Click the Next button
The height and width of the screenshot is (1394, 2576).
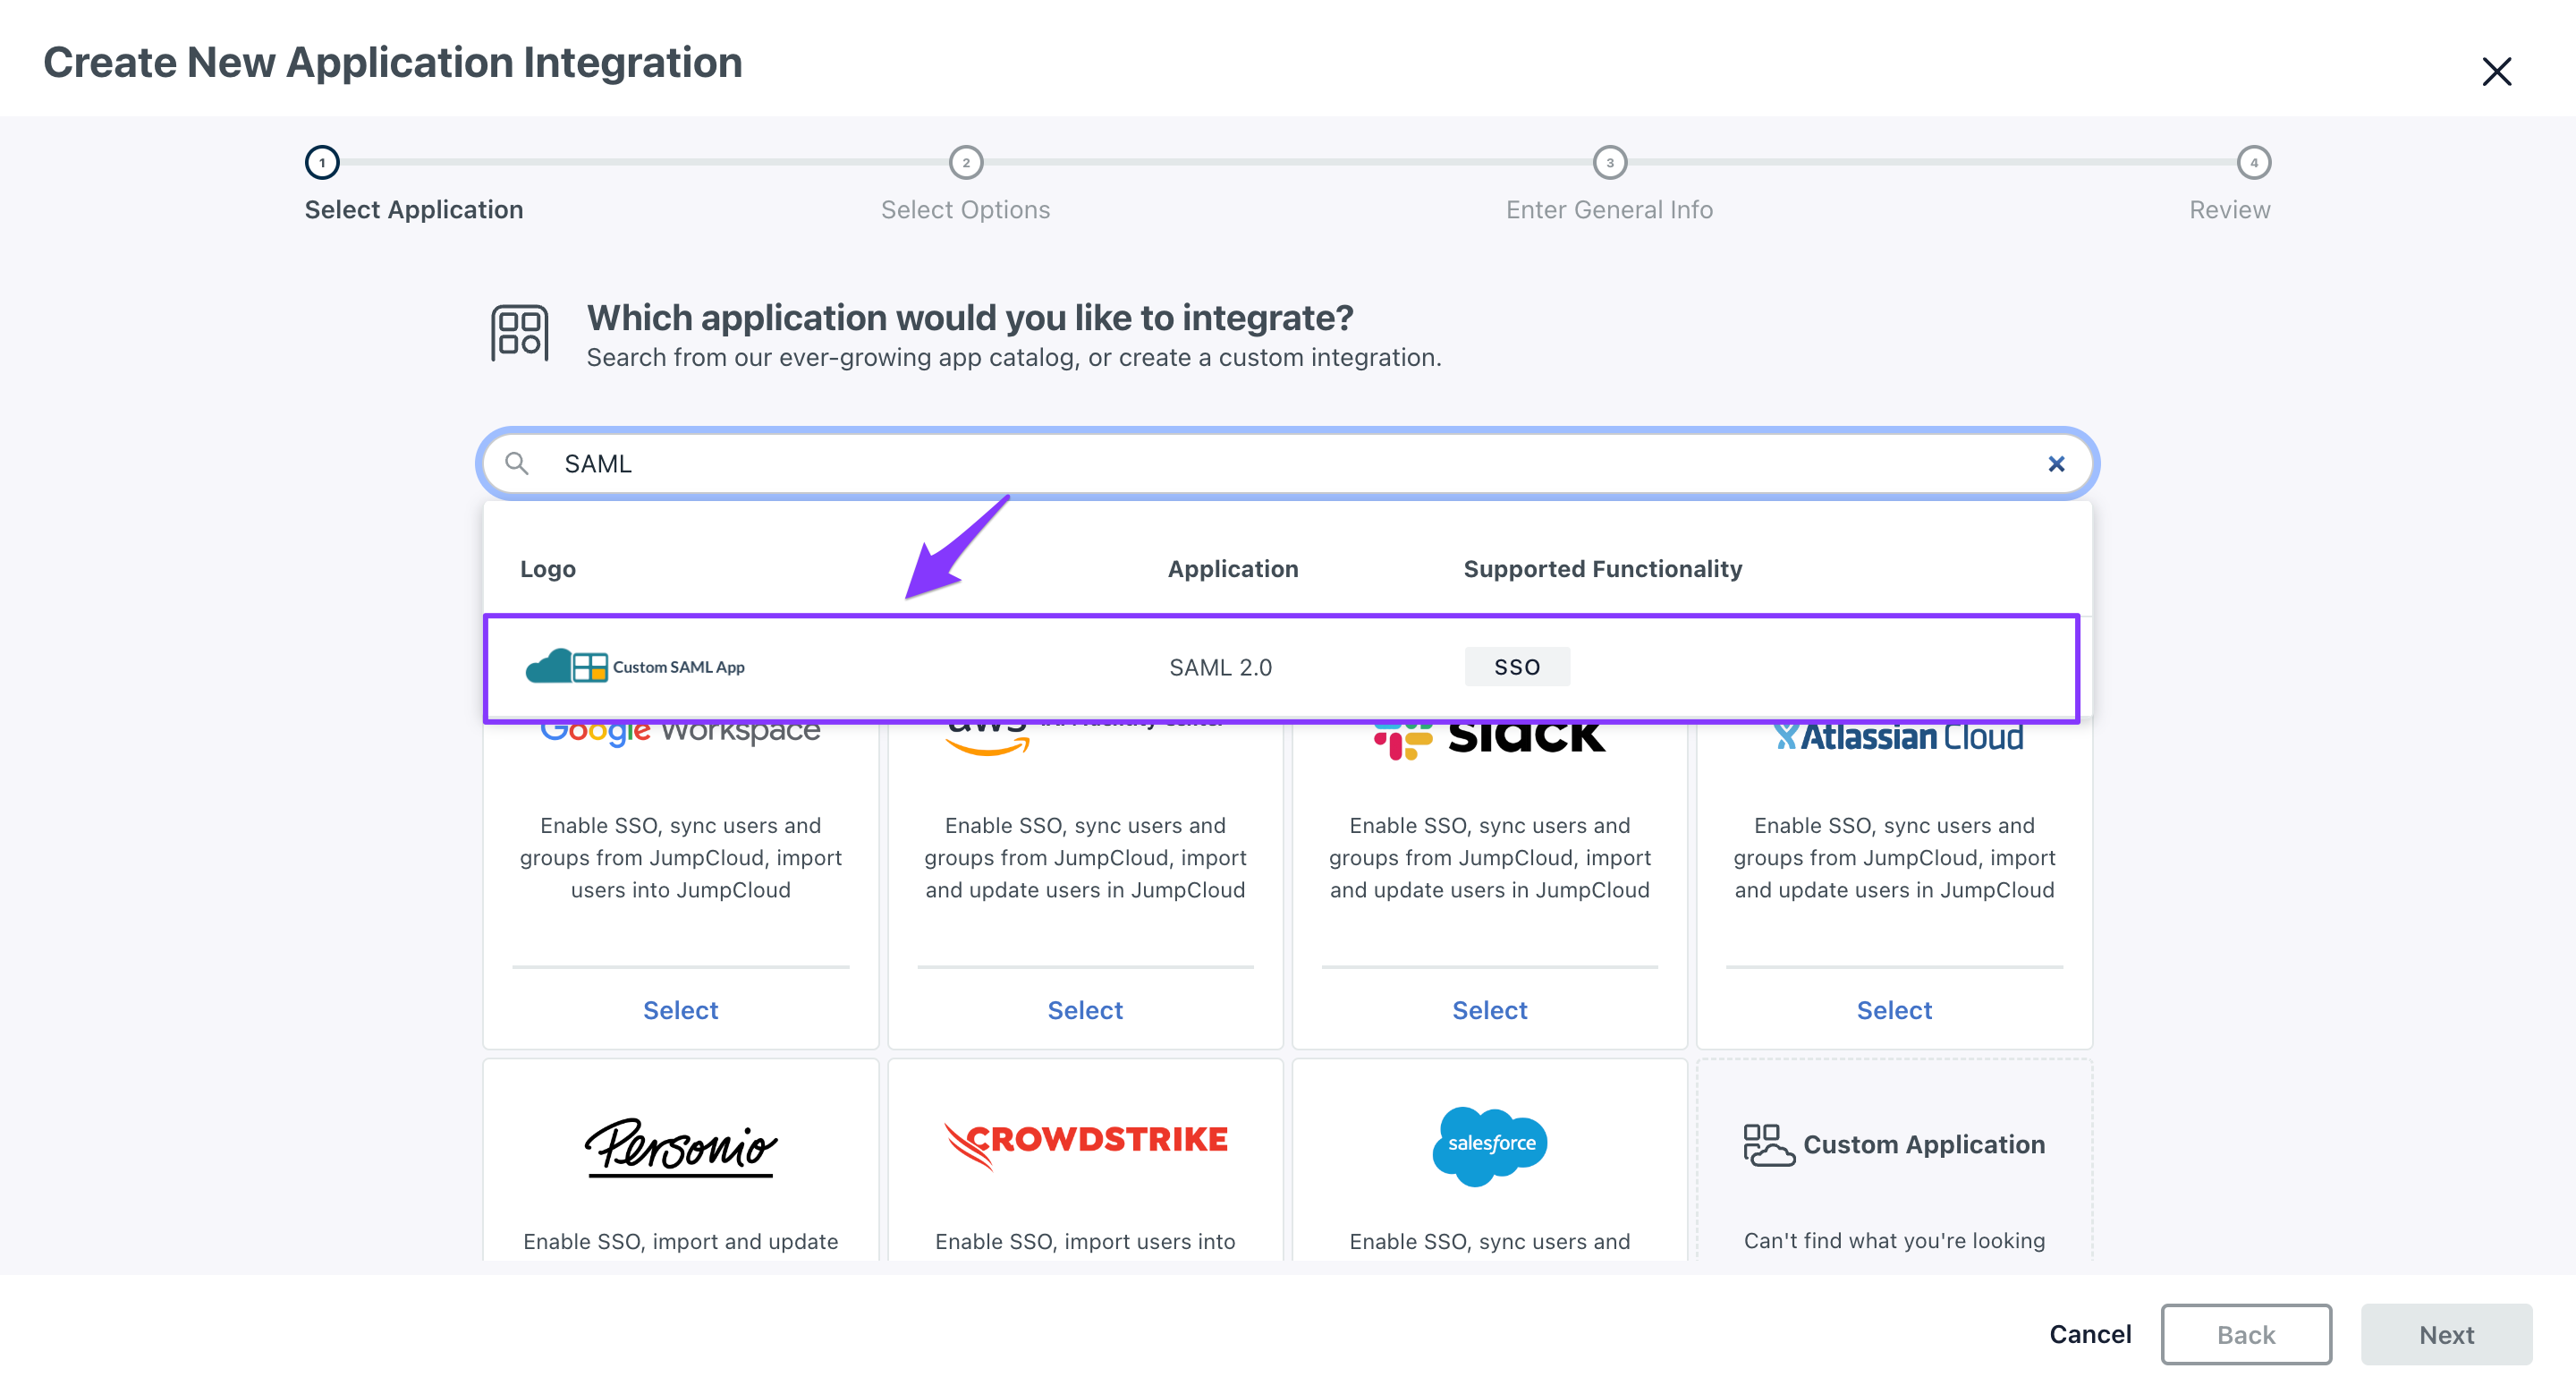pos(2446,1335)
